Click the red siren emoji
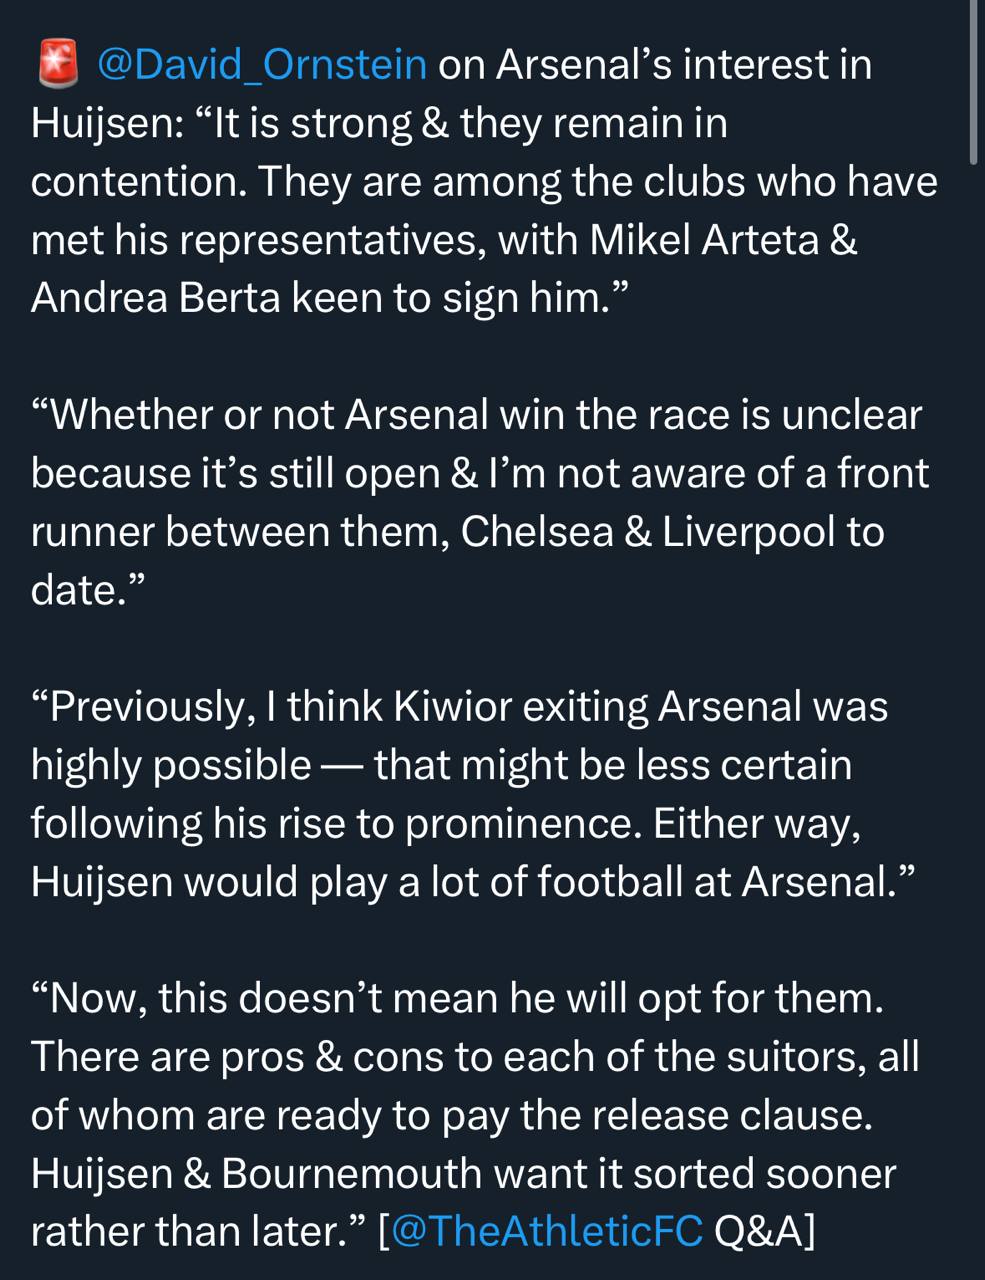Screen dimensions: 985x1280 pos(58,65)
